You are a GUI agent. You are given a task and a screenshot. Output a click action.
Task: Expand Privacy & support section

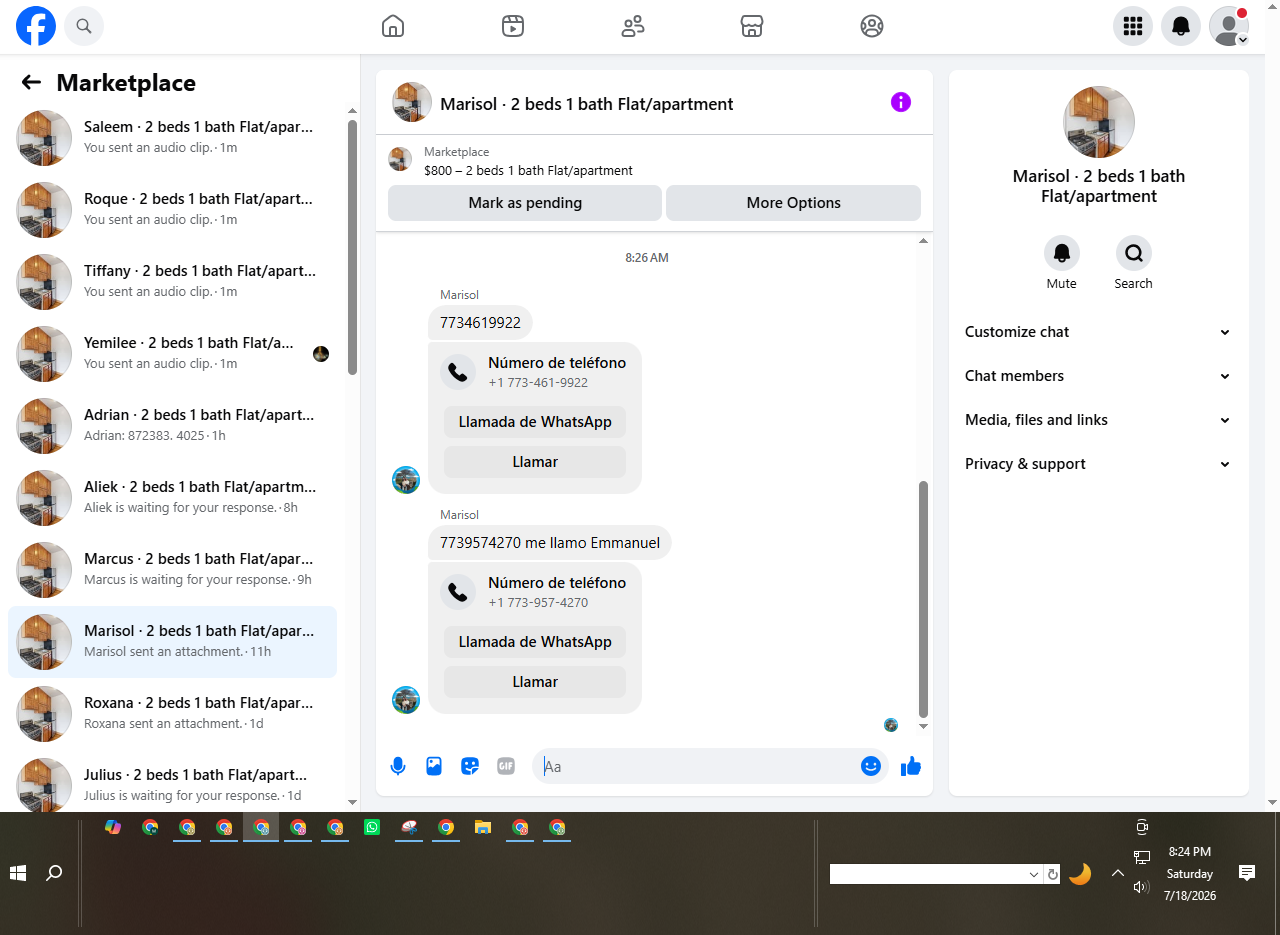(x=1099, y=464)
